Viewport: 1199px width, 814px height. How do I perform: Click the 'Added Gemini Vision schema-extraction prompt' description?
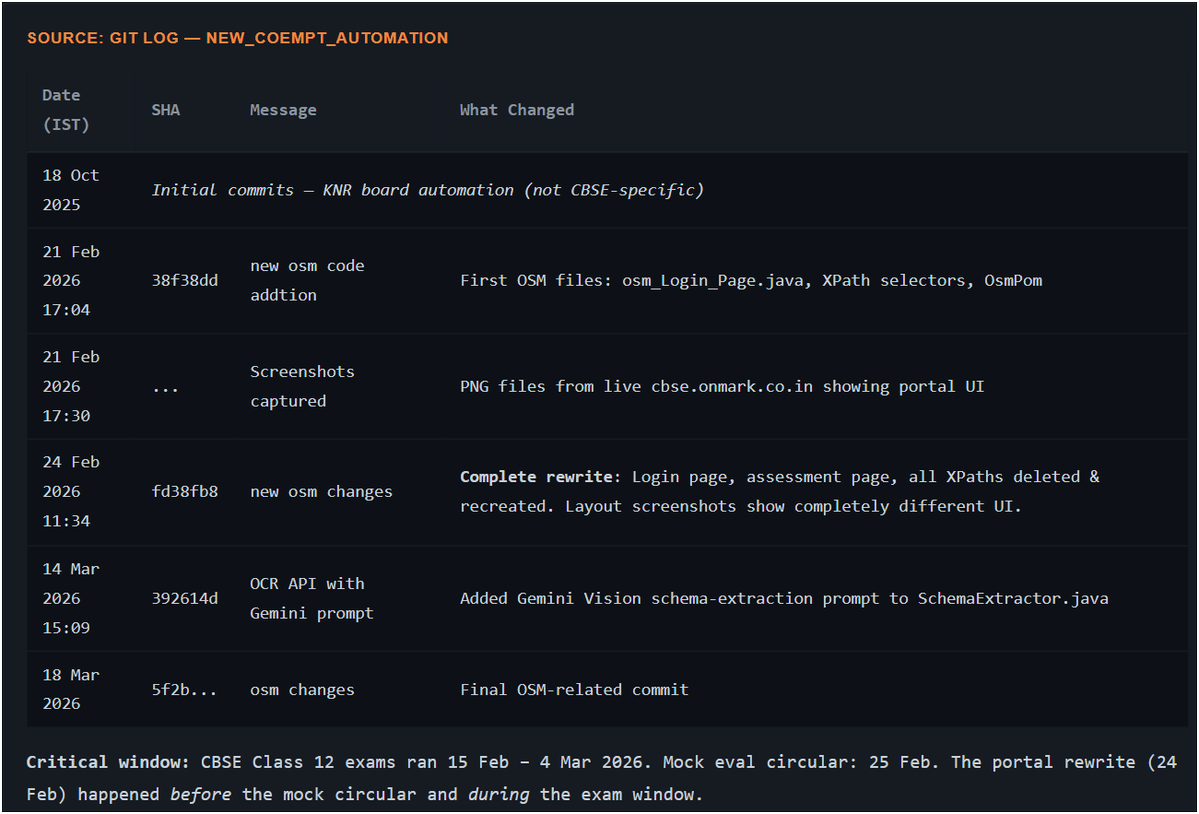click(x=784, y=598)
